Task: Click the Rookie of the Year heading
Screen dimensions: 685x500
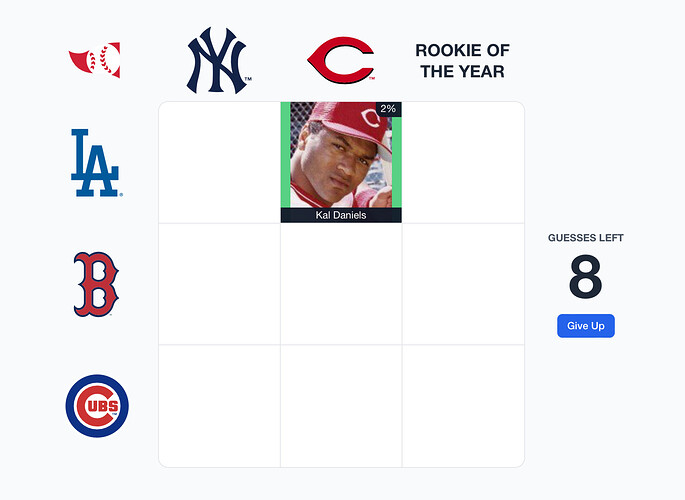Action: [x=463, y=61]
